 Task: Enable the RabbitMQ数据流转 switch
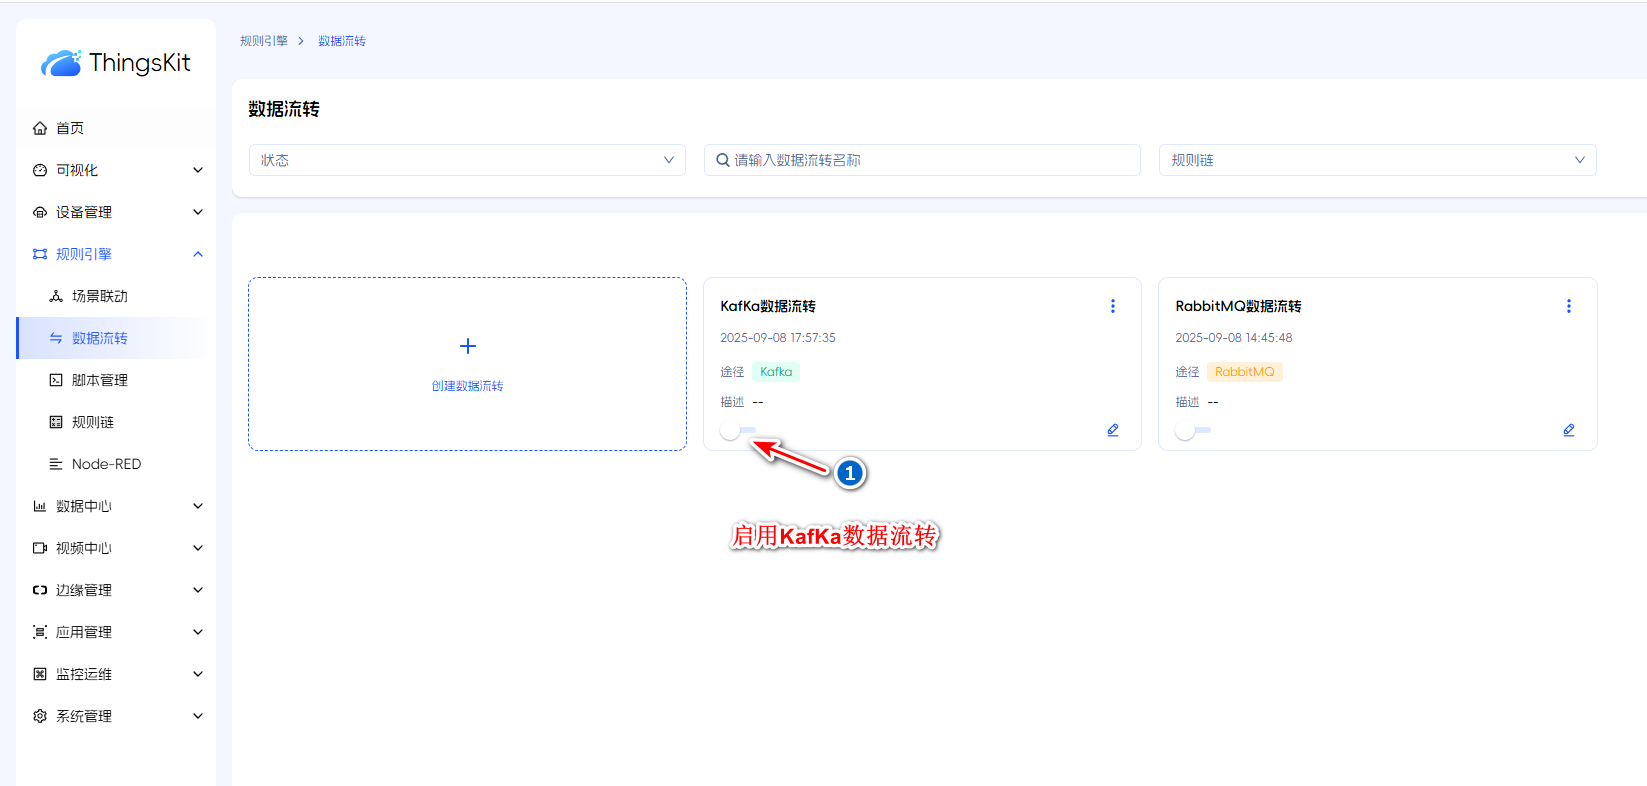[x=1193, y=430]
